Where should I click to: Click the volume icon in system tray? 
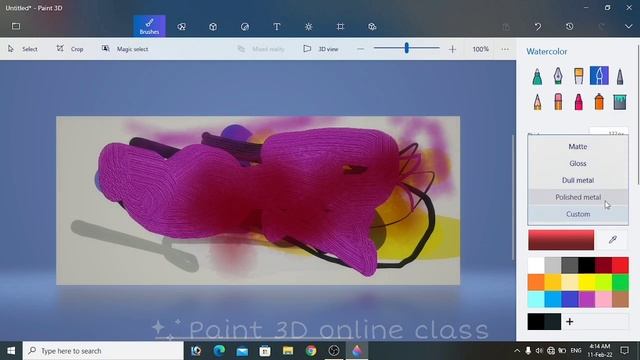pos(539,351)
